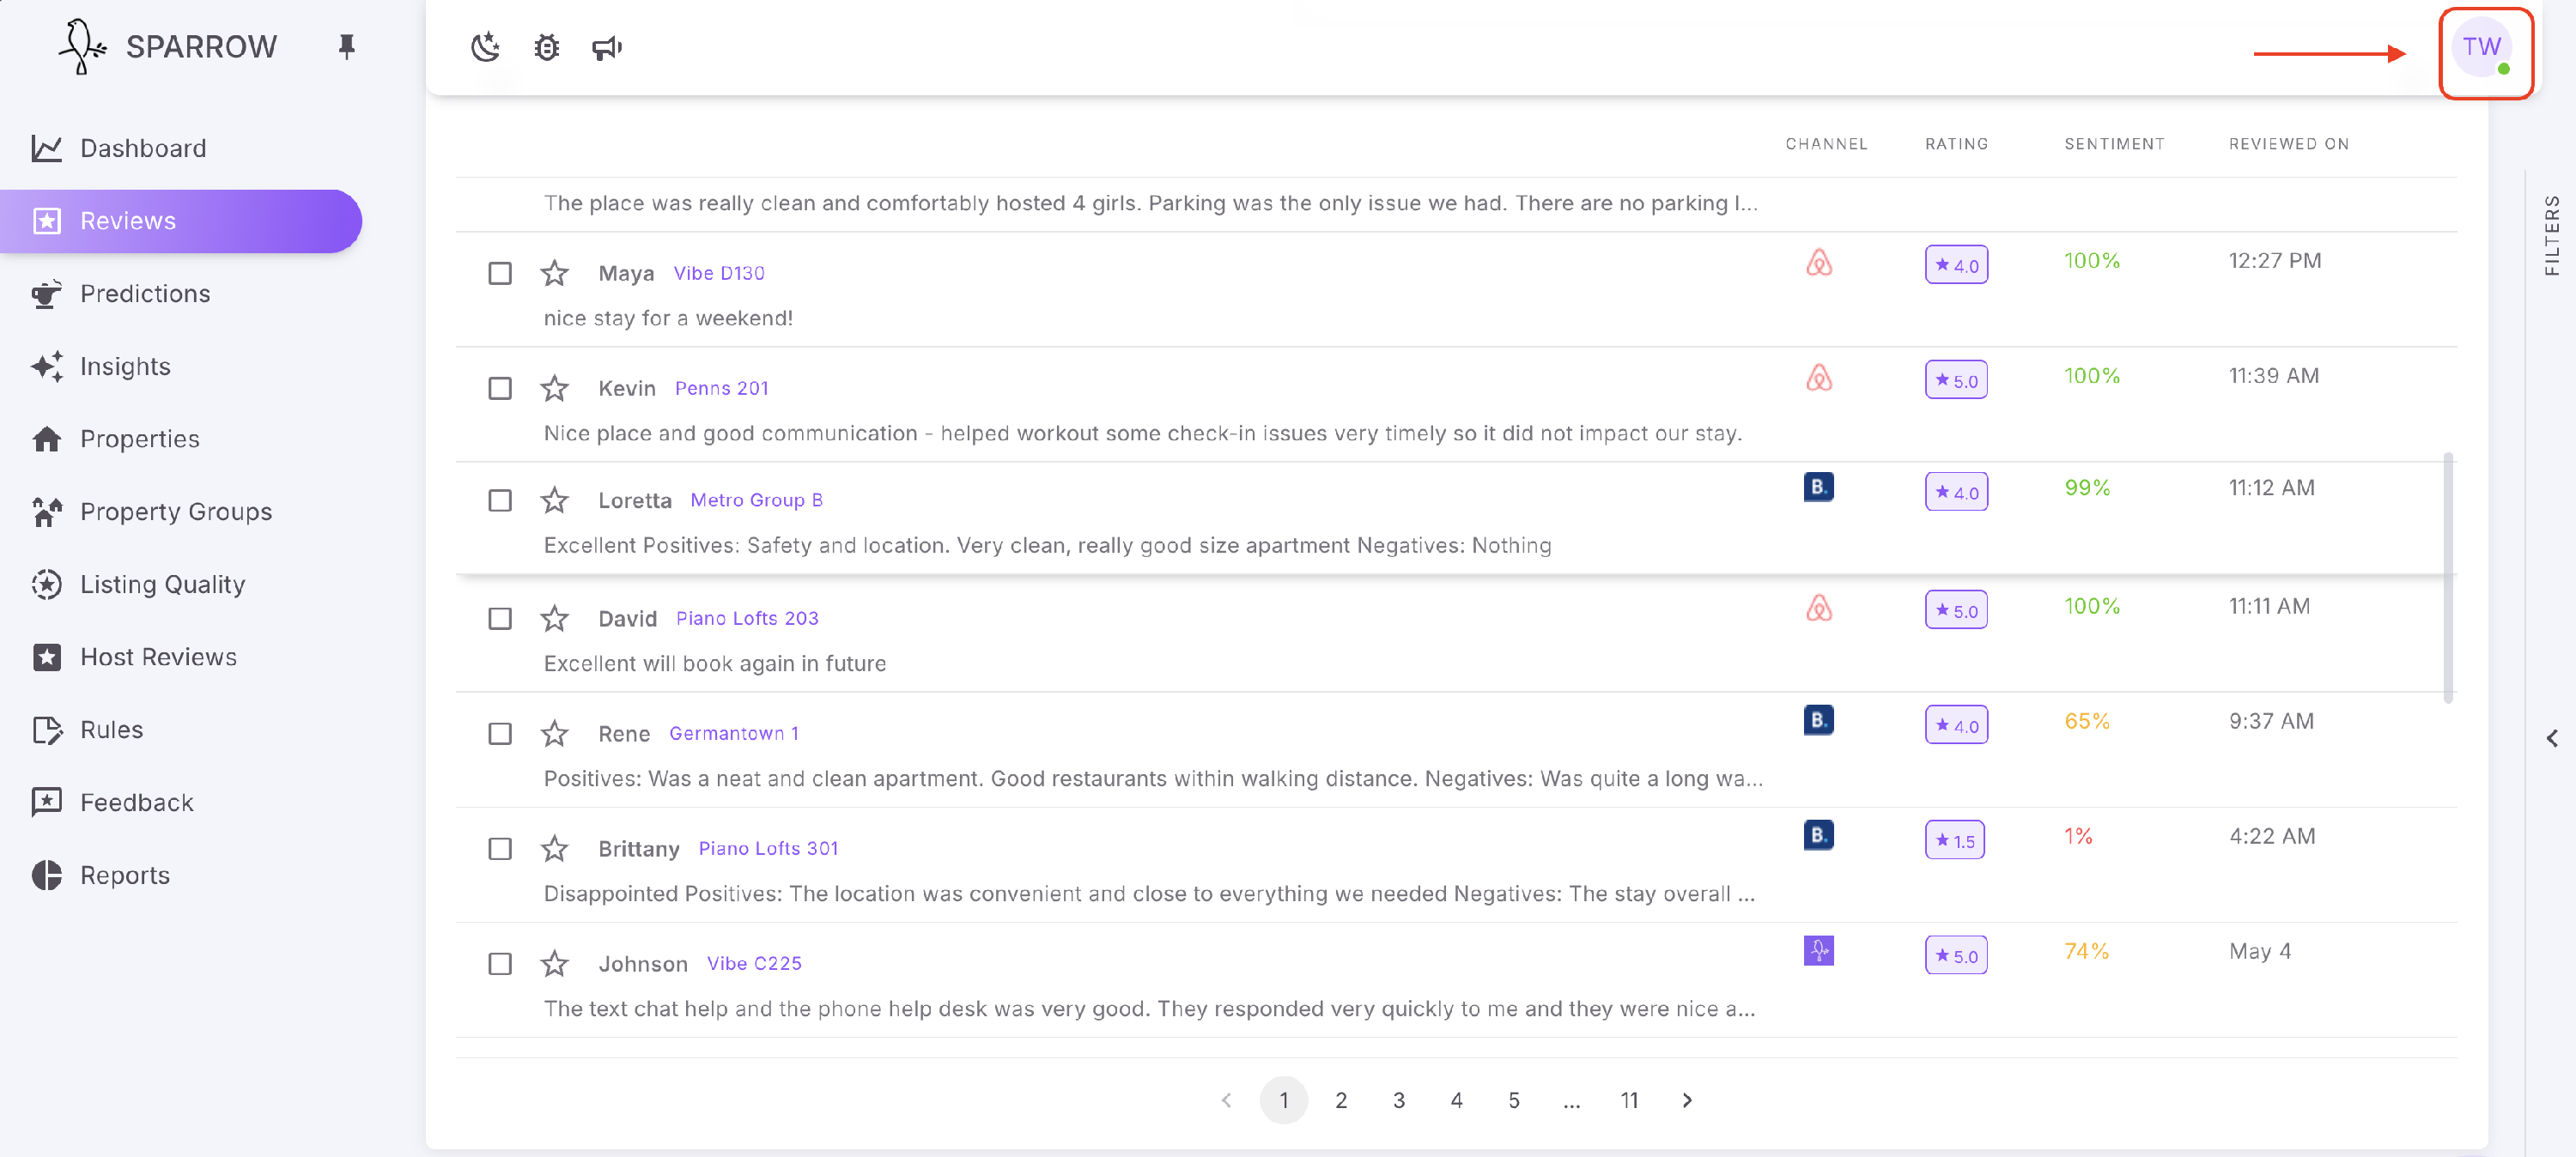Open the Metro Group B link
This screenshot has width=2576, height=1157.
click(756, 500)
